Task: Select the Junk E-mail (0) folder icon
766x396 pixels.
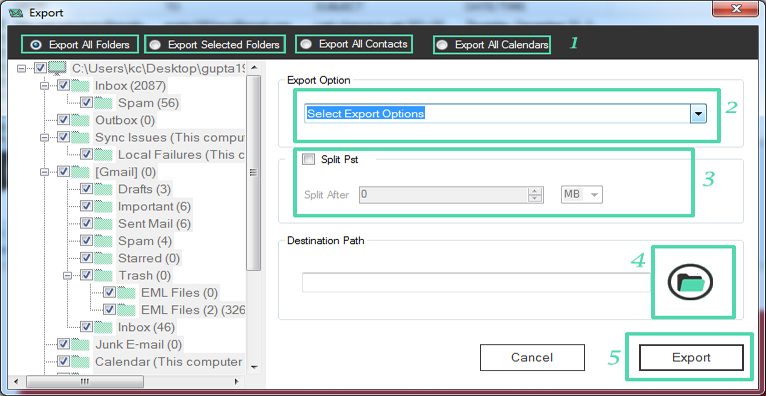Action: (x=81, y=344)
